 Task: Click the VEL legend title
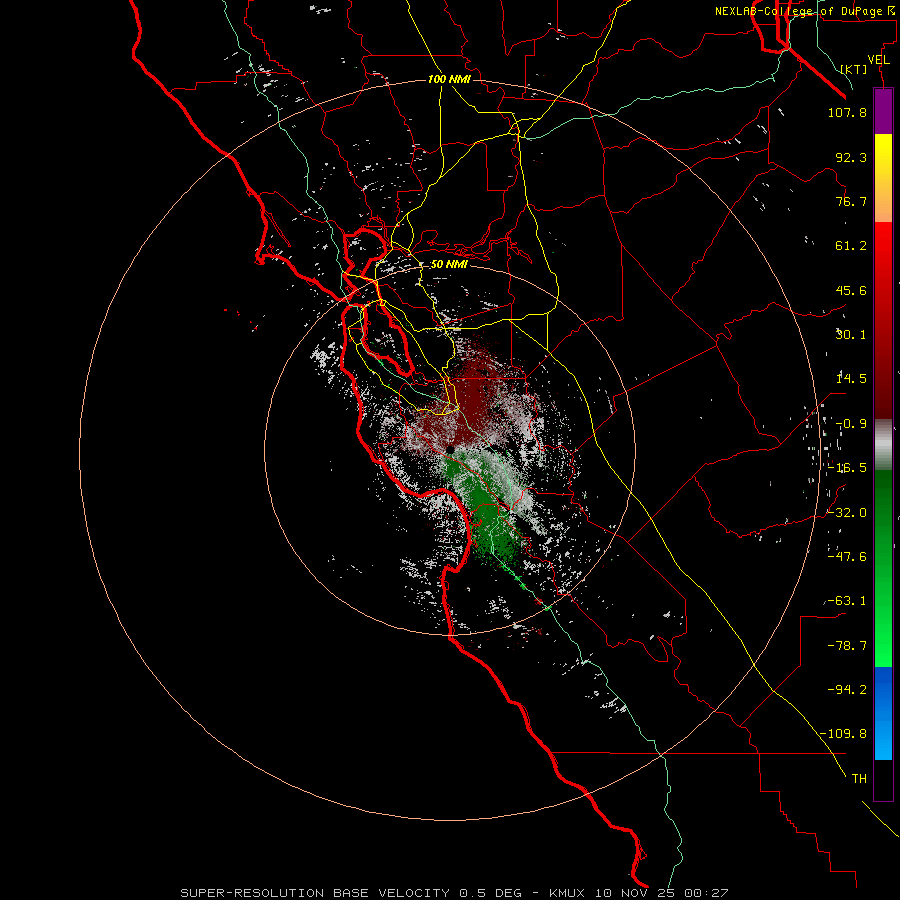pos(878,60)
